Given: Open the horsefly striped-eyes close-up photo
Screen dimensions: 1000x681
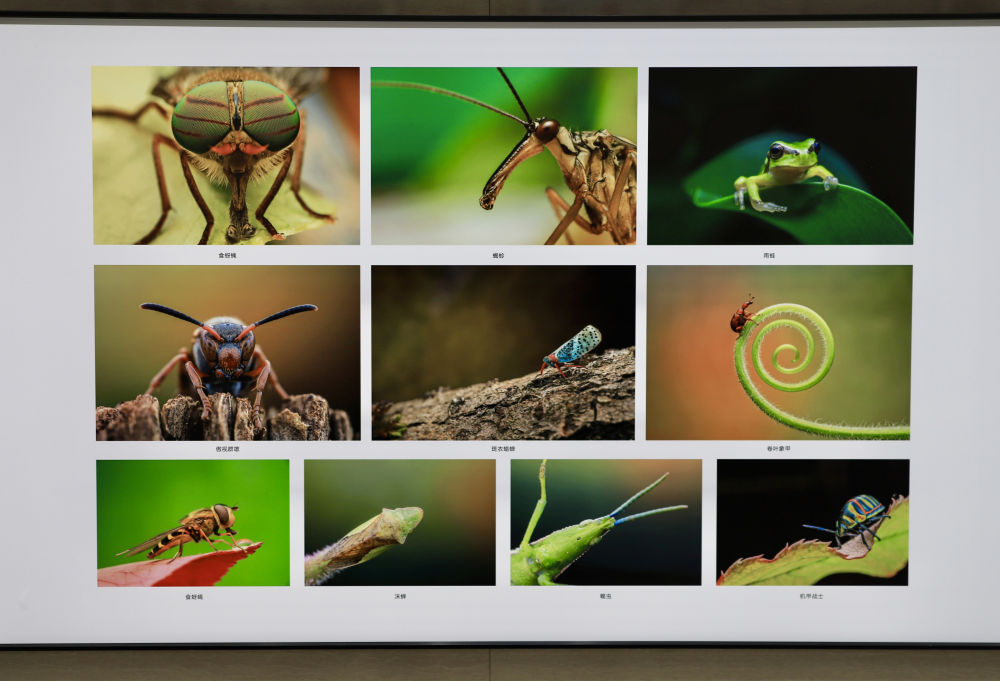Looking at the screenshot, I should point(226,156).
